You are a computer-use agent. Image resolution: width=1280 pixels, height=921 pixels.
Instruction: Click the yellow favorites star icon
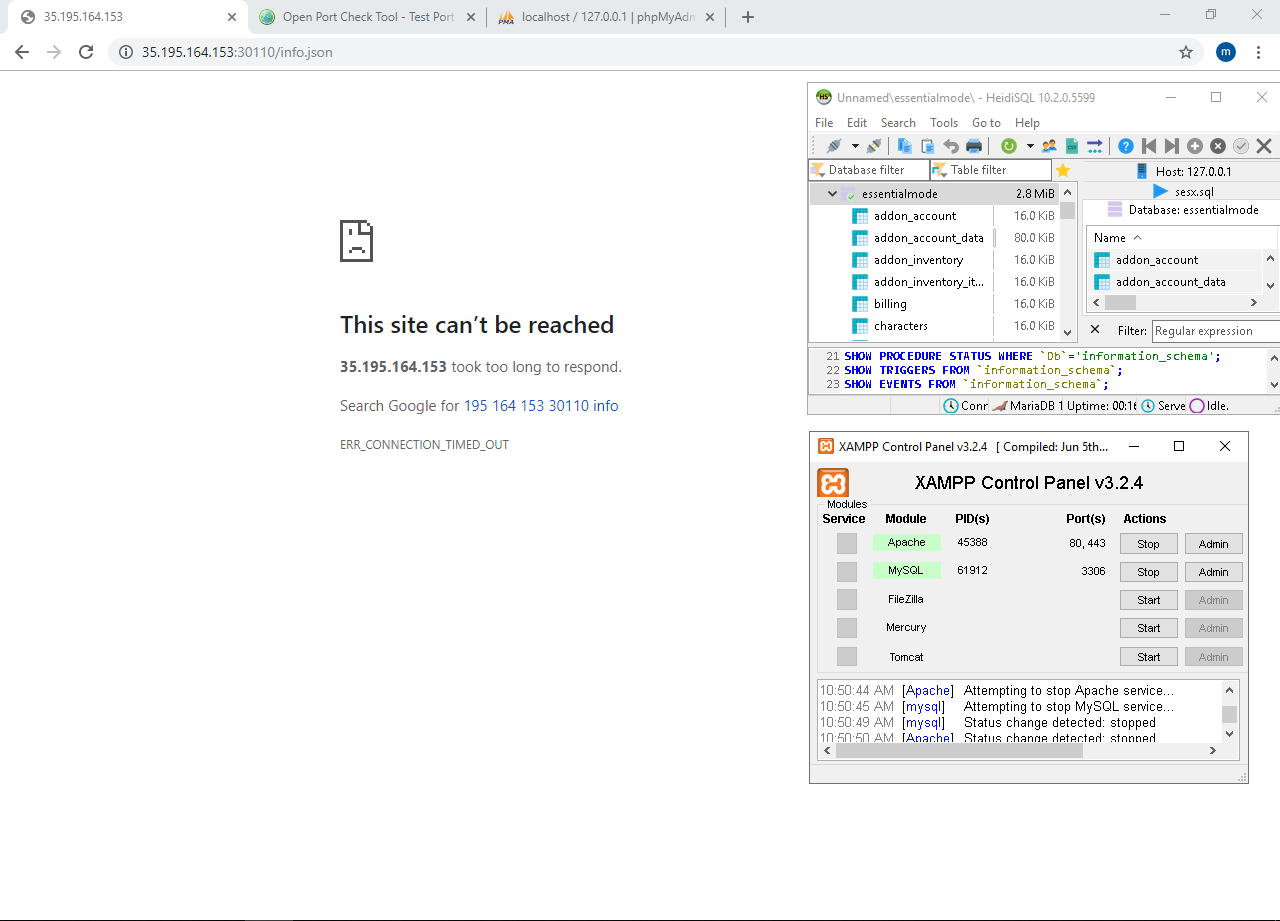[1063, 170]
